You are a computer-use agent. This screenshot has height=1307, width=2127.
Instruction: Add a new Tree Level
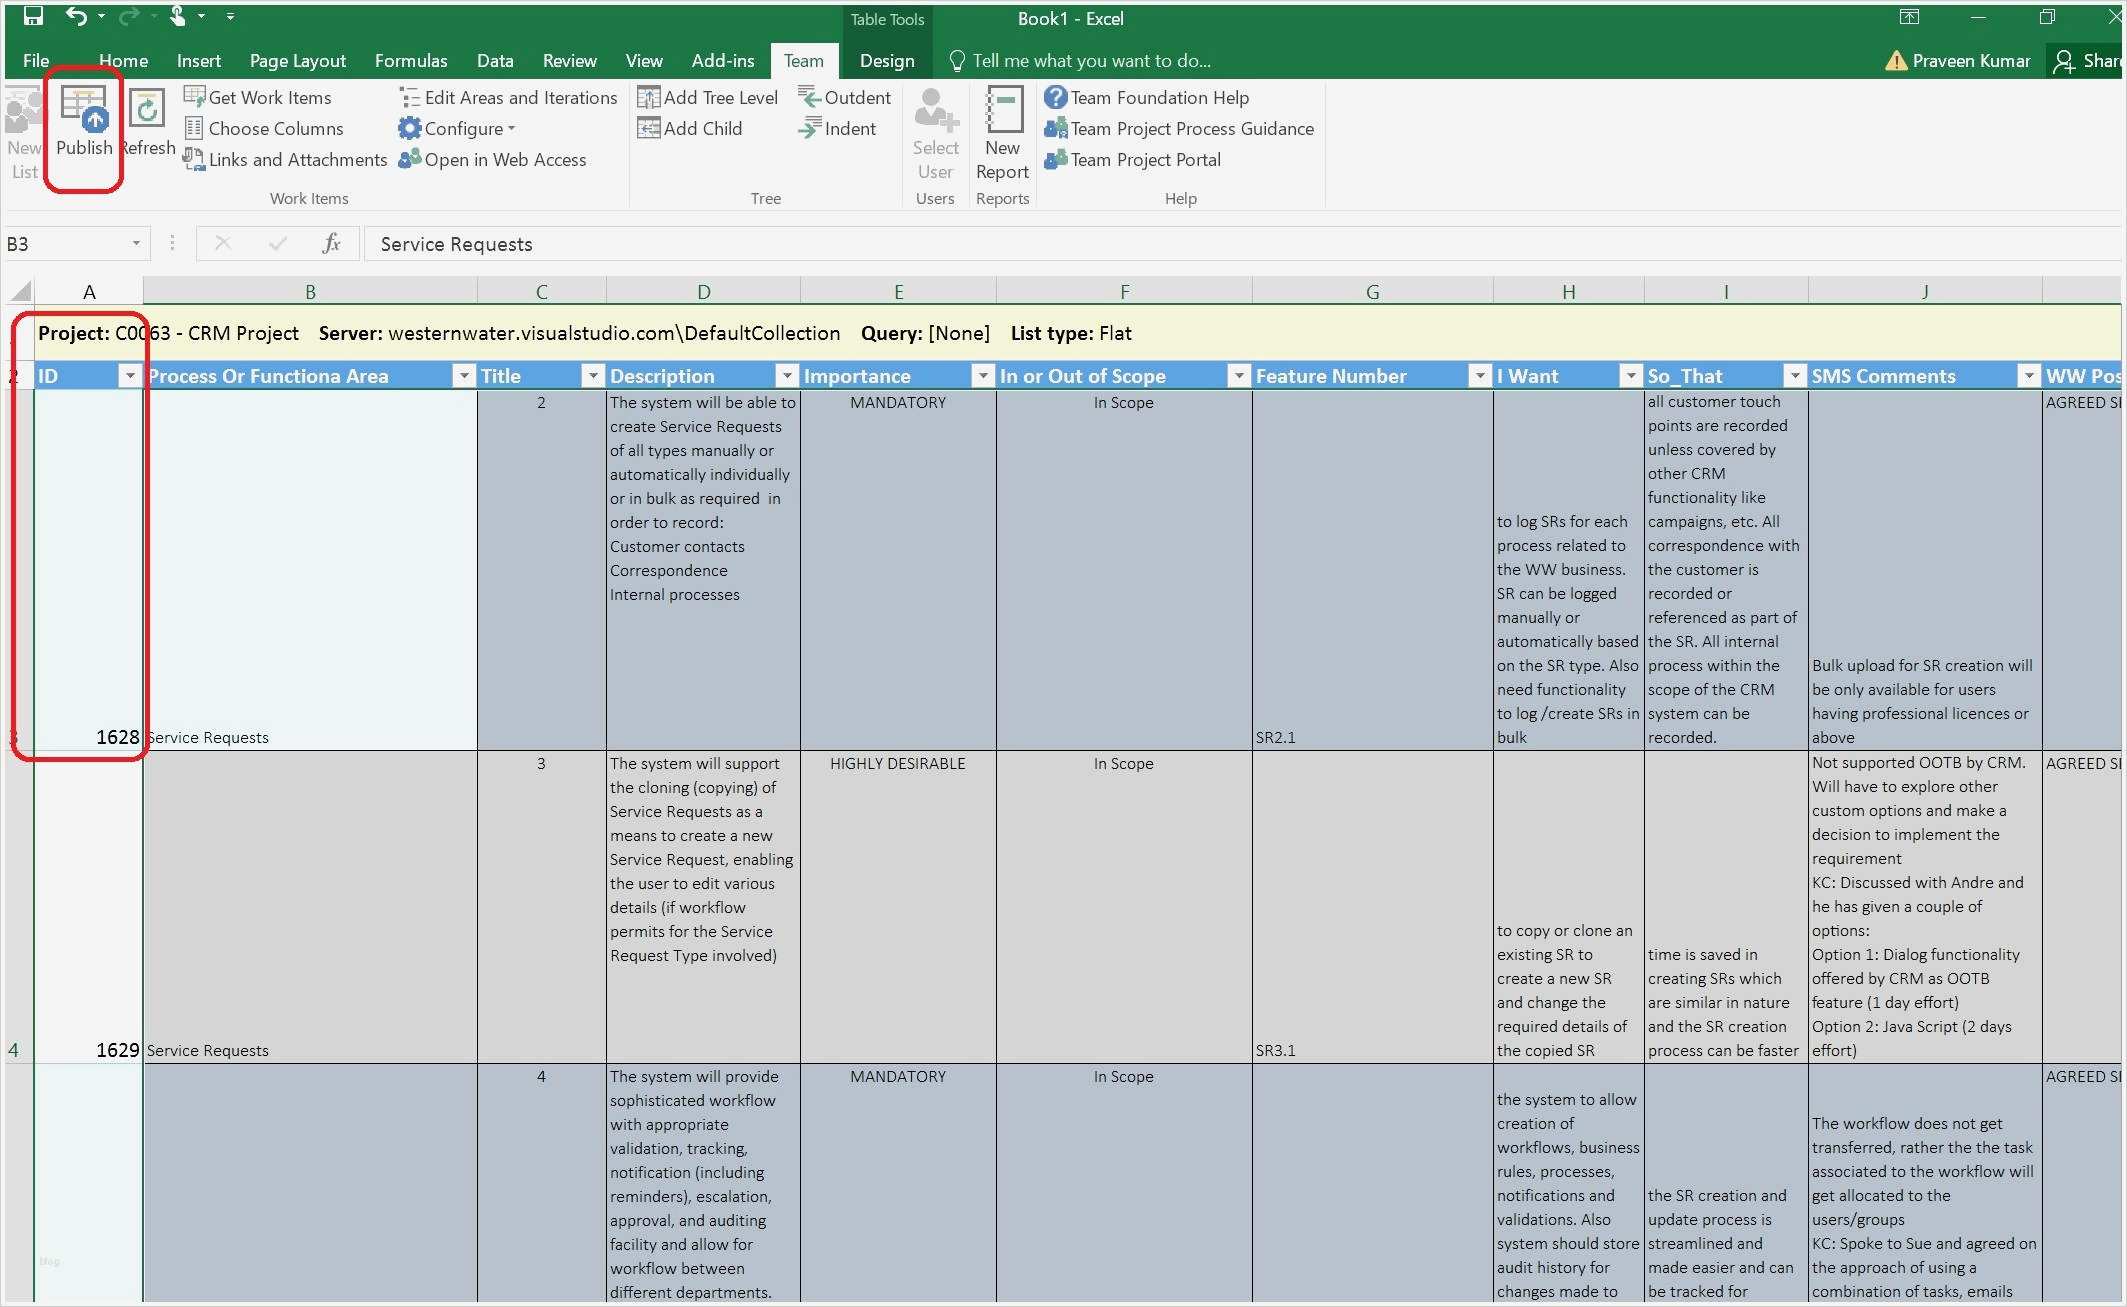pos(718,97)
